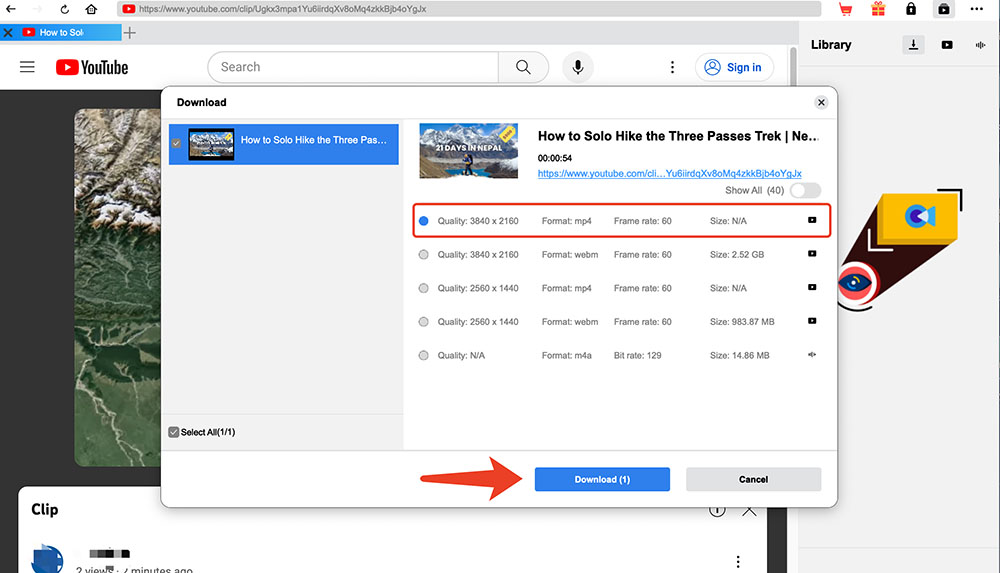Click the browser home icon
The height and width of the screenshot is (573, 1000).
point(91,9)
